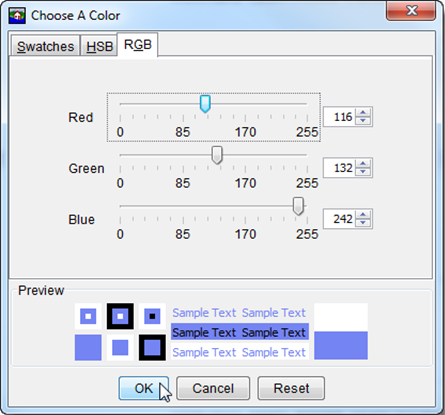Confirm the color with OK
This screenshot has width=445, height=415.
(x=144, y=388)
